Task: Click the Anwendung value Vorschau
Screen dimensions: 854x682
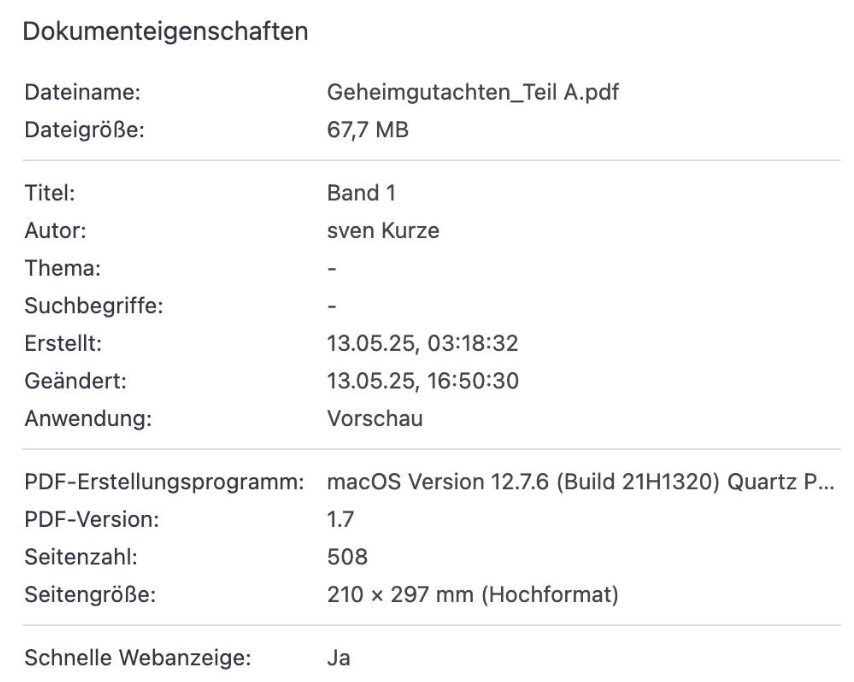Action: coord(375,418)
